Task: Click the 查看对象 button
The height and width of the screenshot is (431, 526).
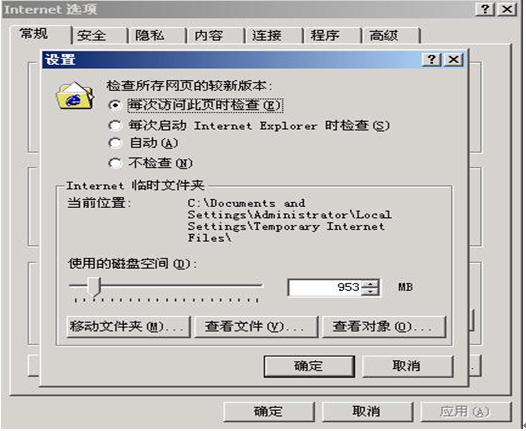Action: [384, 326]
